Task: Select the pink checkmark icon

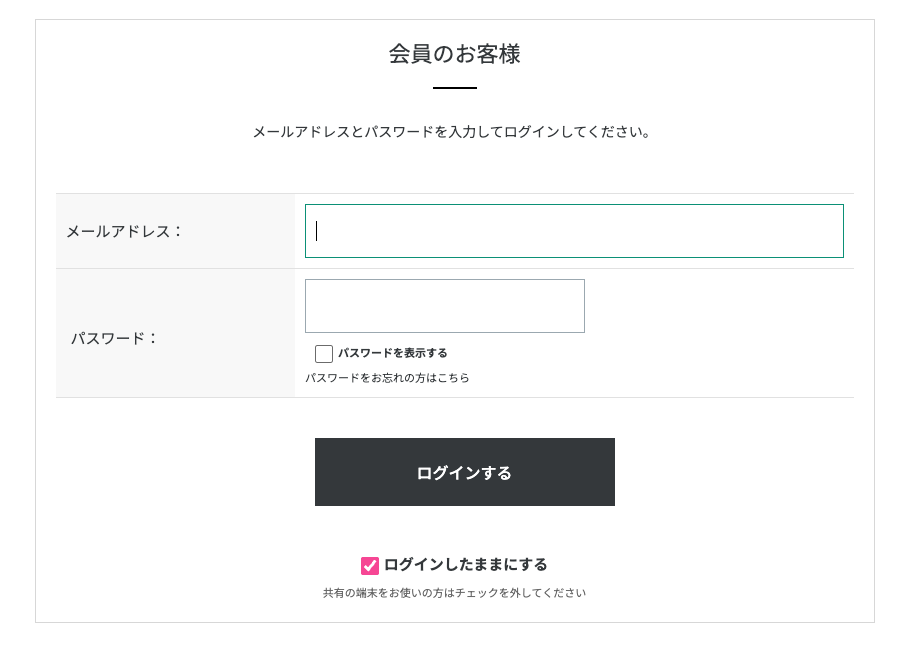Action: tap(370, 566)
